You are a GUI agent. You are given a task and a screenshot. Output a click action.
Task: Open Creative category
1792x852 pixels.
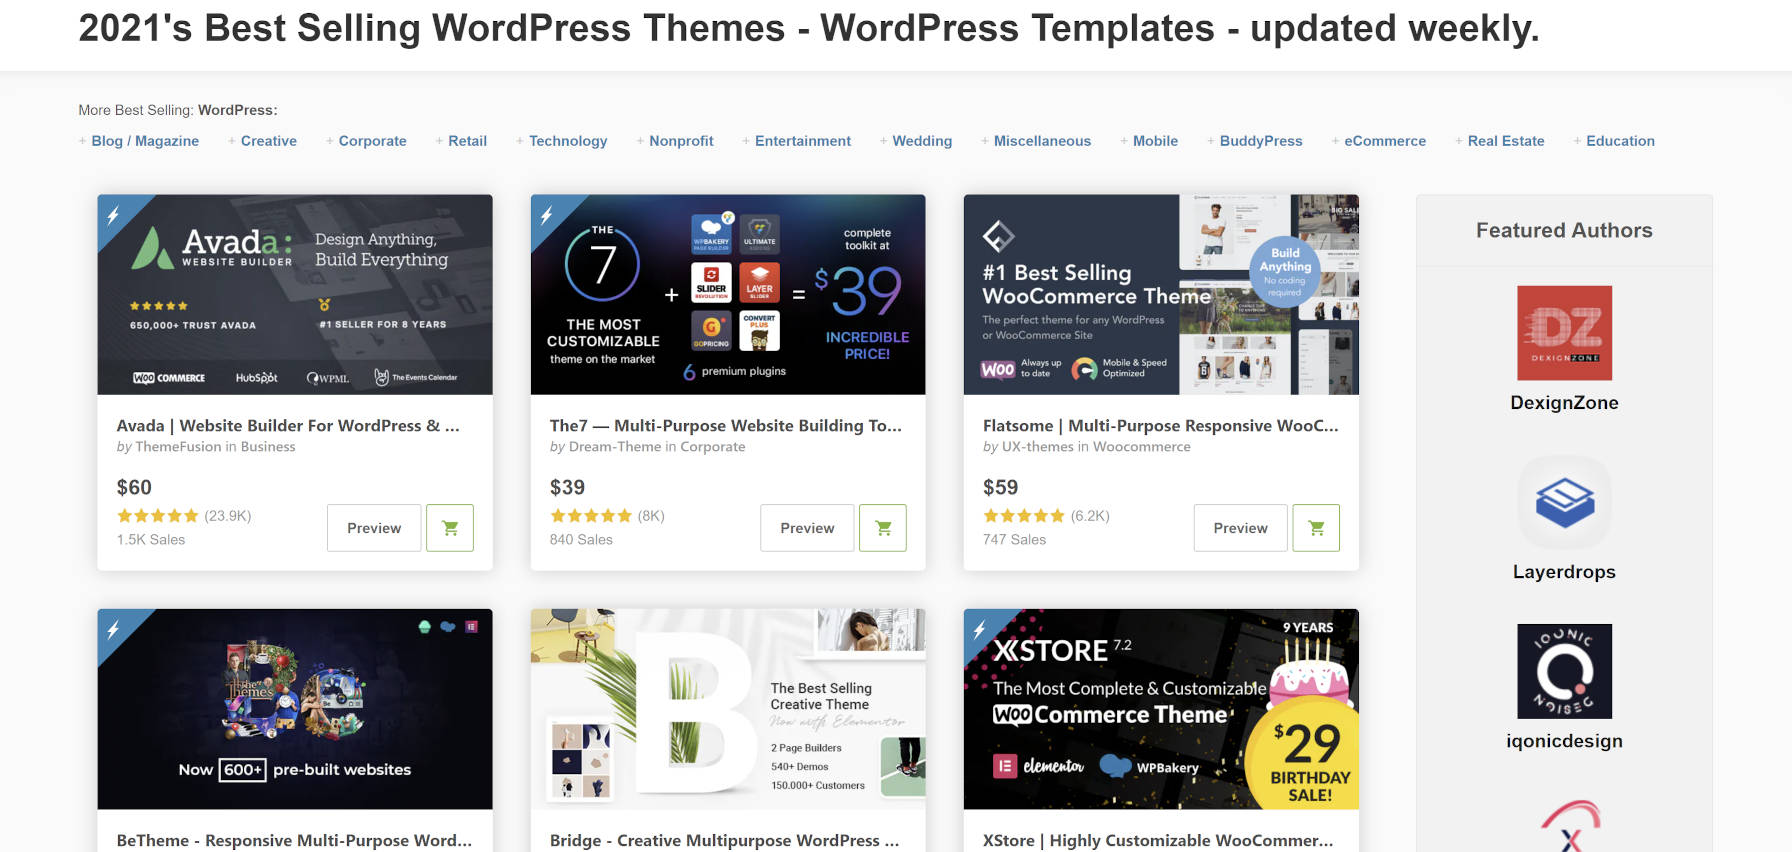point(268,141)
